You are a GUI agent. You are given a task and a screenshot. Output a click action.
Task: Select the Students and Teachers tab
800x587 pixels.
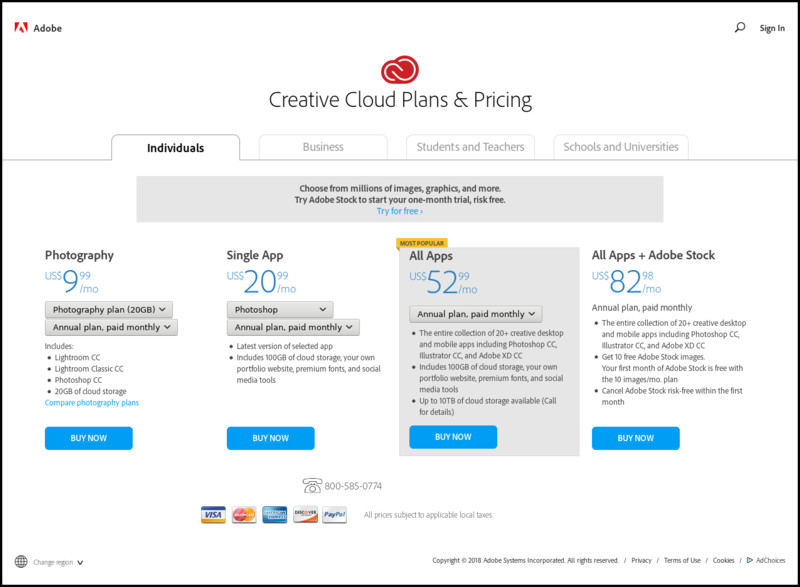470,147
